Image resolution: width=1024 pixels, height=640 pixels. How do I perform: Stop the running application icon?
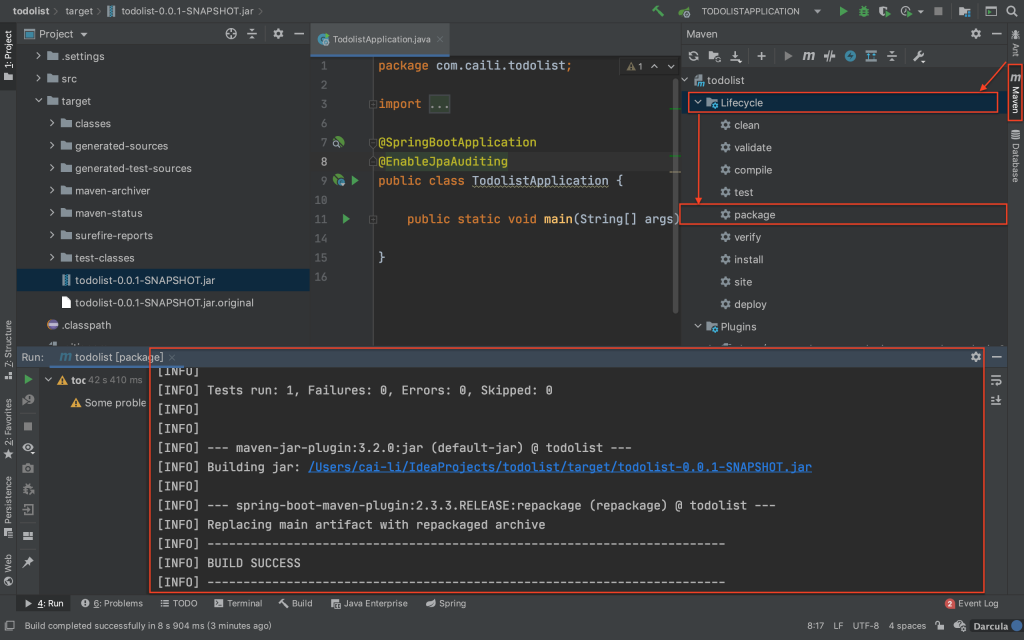[938, 11]
